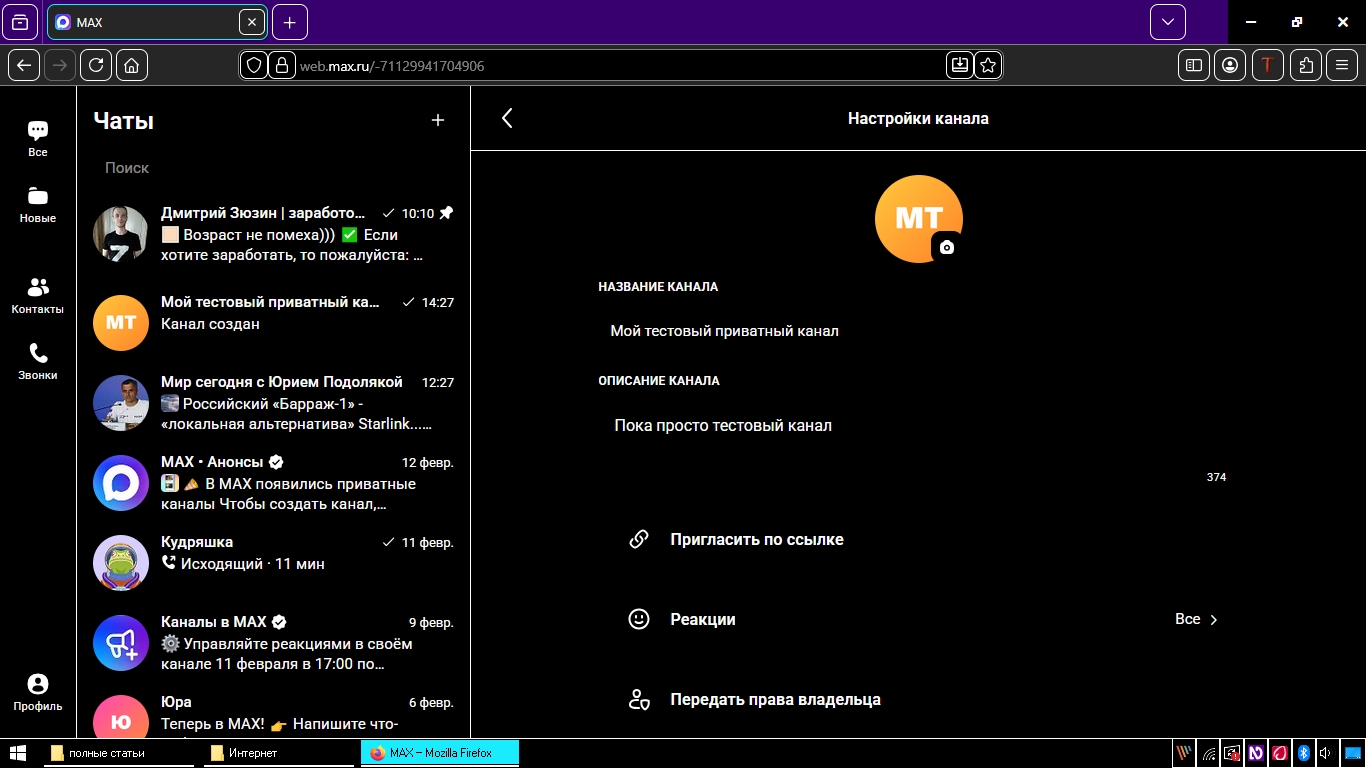The image size is (1366, 768).
Task: Open Windows Start menu
Action: tap(18, 752)
